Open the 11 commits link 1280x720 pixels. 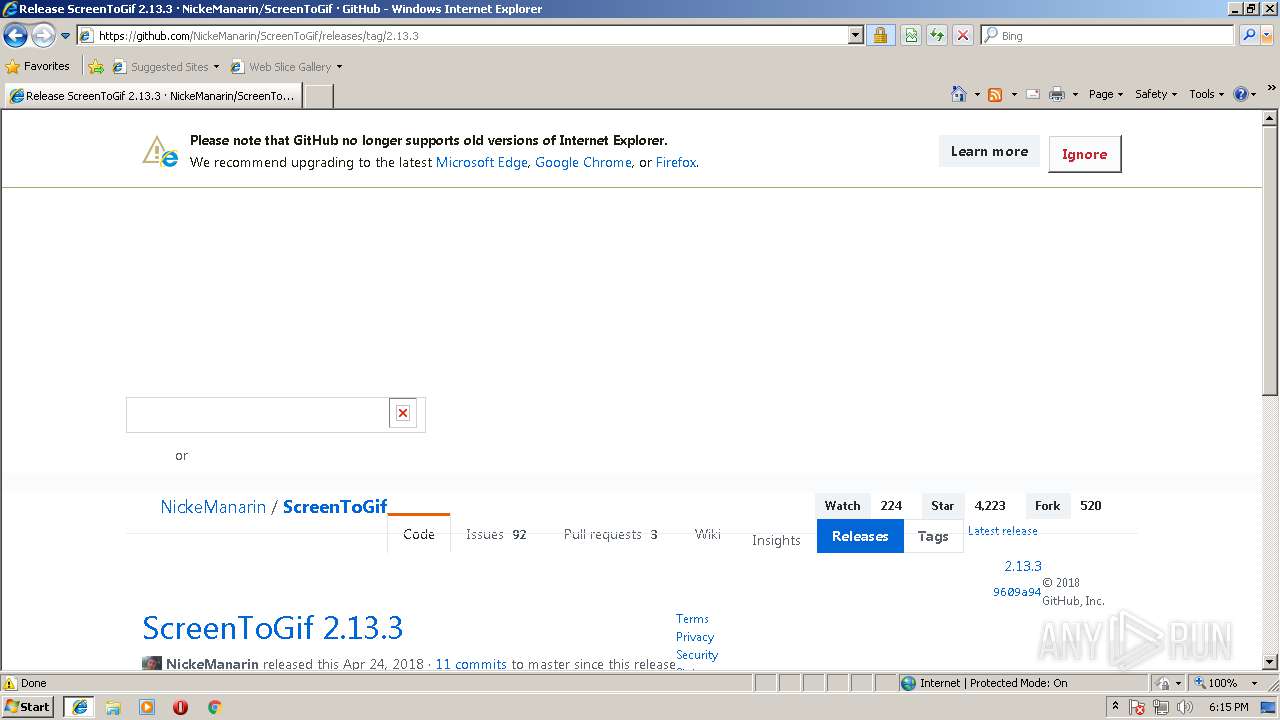pos(471,664)
